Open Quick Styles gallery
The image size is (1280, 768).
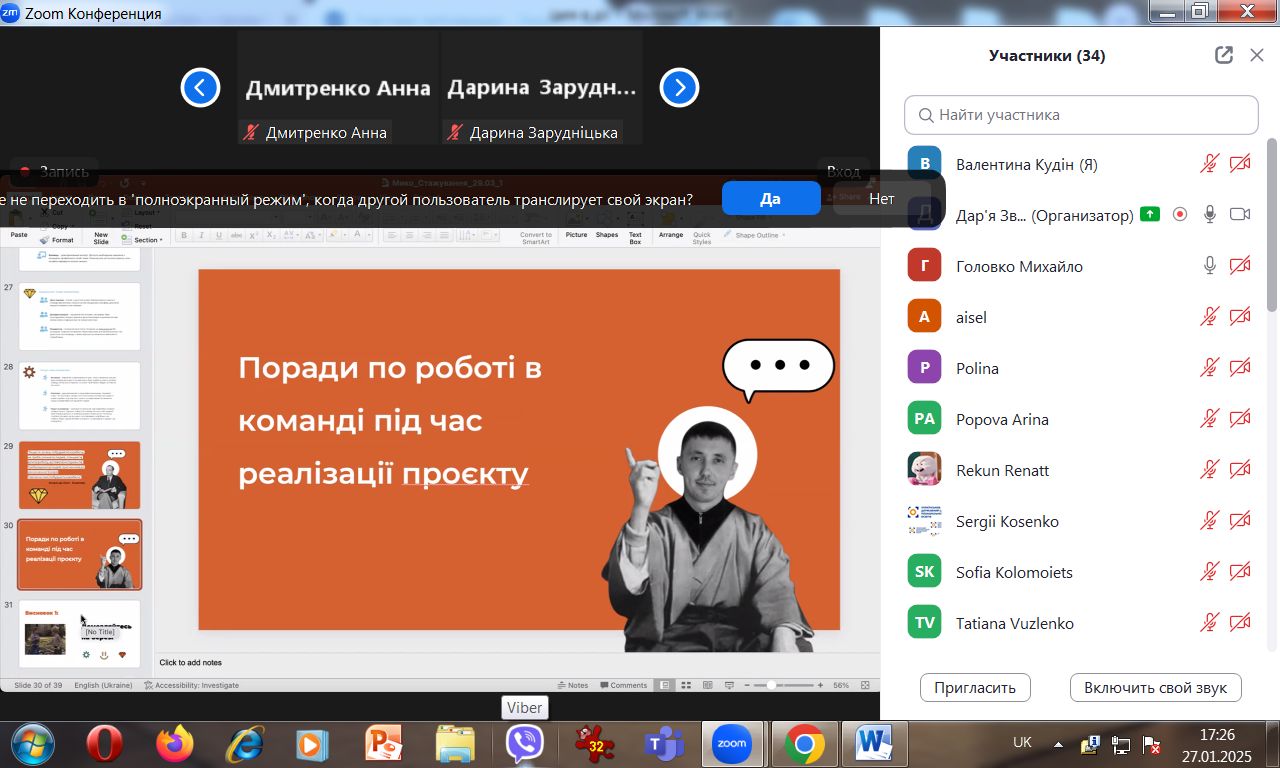[702, 237]
